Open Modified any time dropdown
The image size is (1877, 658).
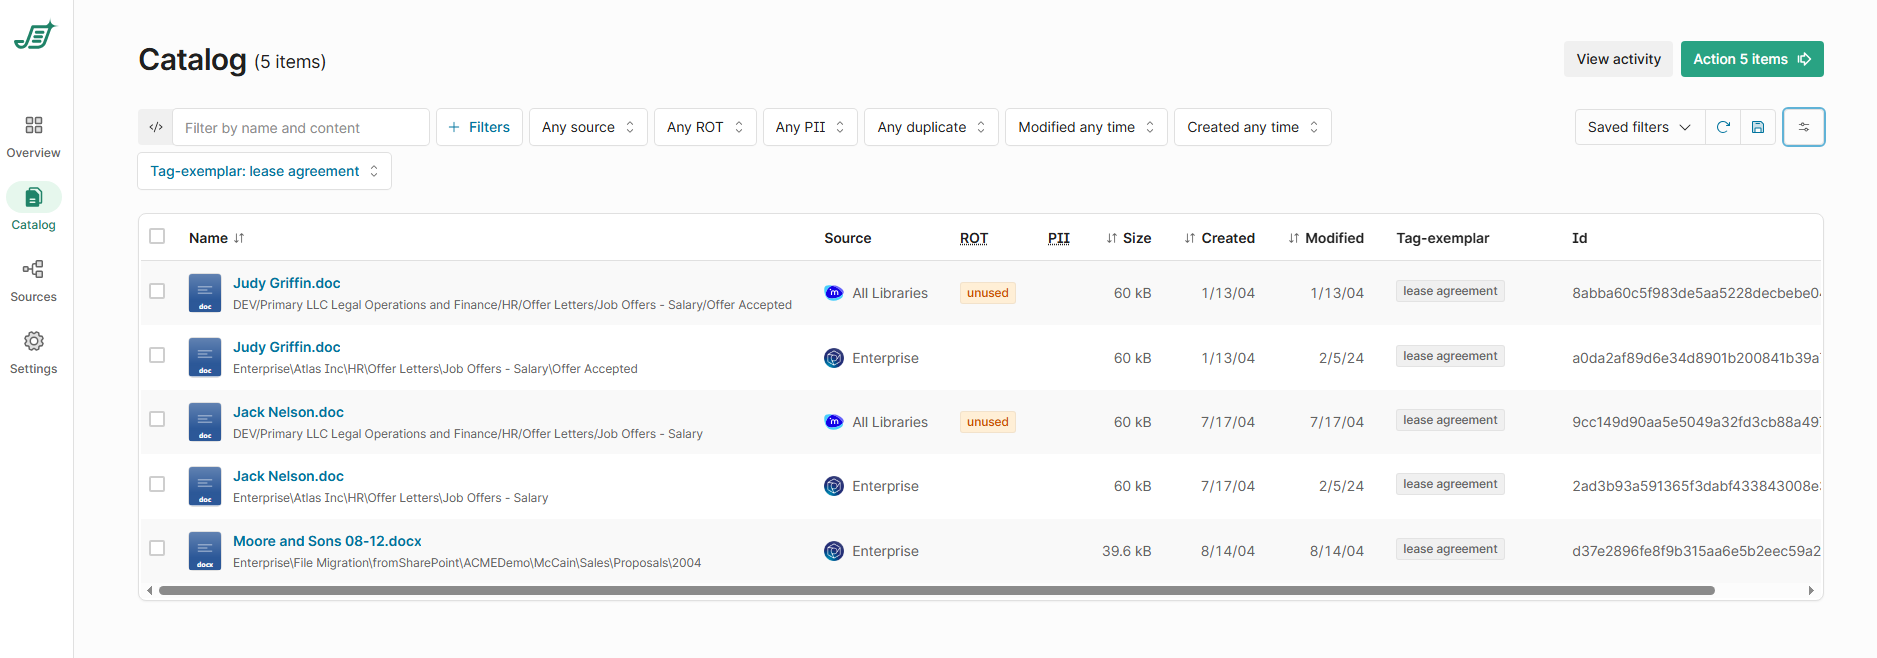[x=1086, y=127]
